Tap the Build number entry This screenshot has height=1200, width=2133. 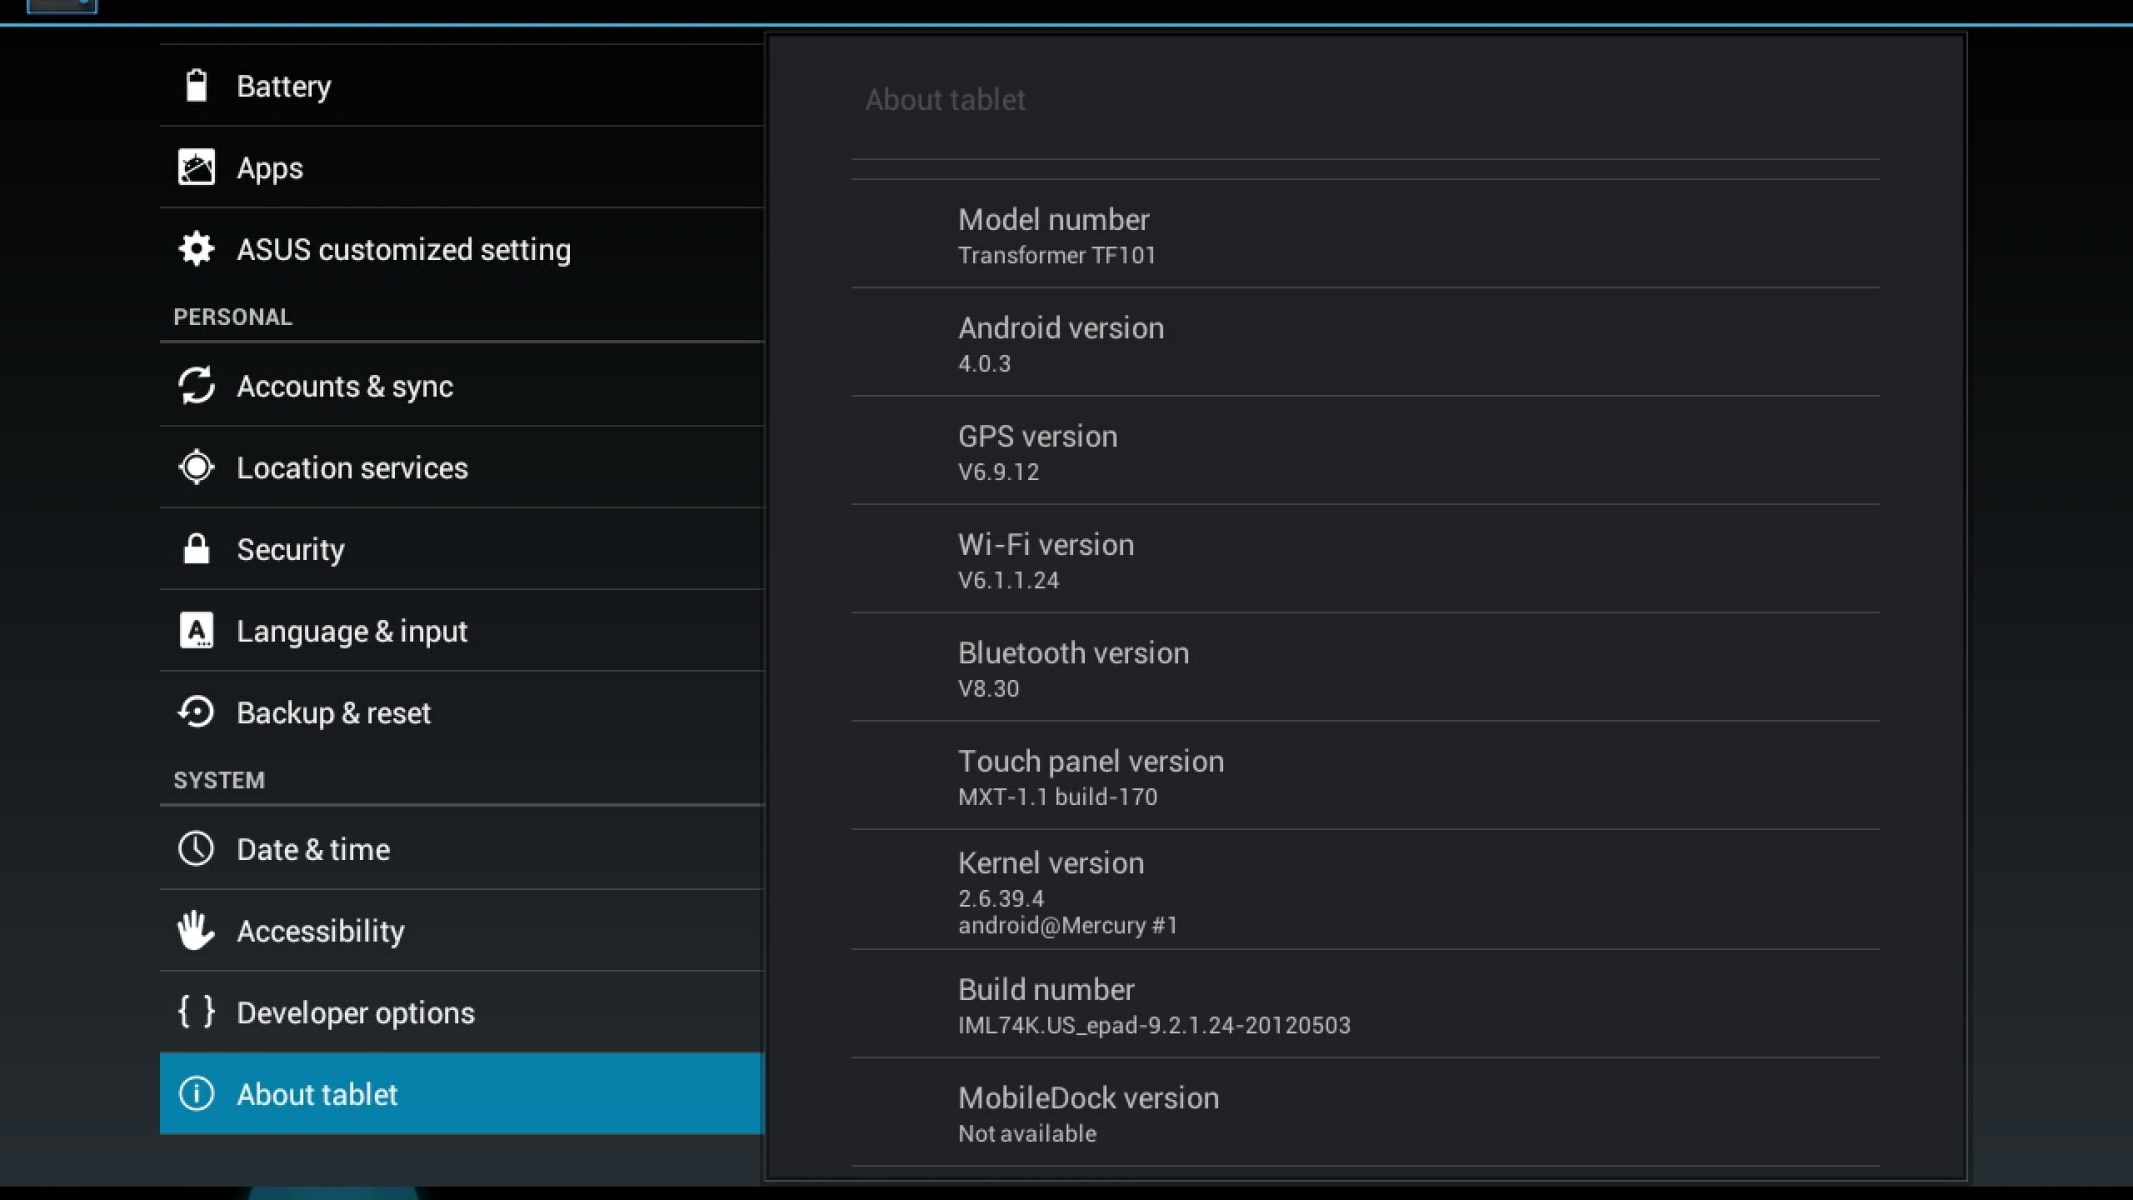coord(1364,1005)
